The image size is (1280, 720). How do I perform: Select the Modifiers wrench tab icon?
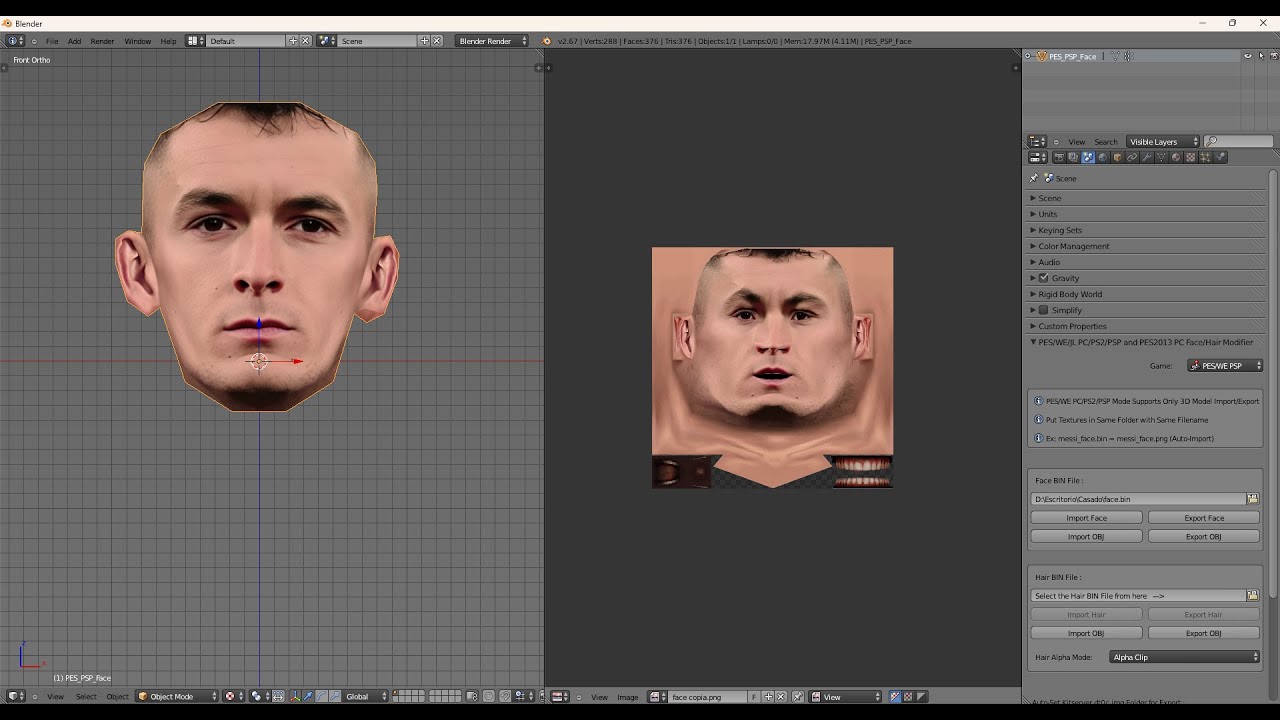click(1146, 157)
